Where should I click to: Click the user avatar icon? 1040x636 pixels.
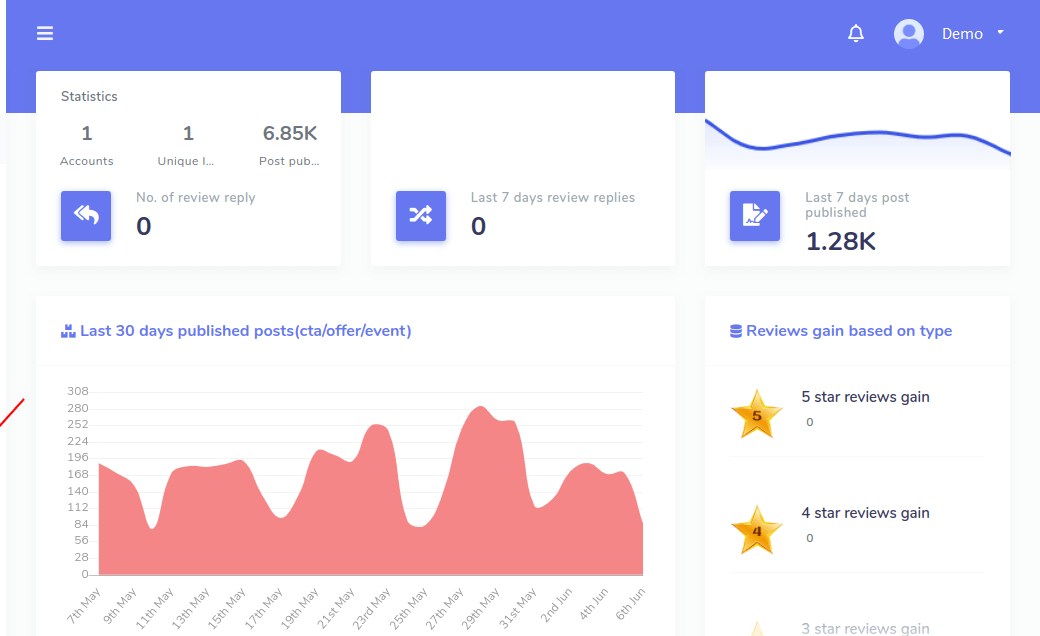[x=908, y=34]
